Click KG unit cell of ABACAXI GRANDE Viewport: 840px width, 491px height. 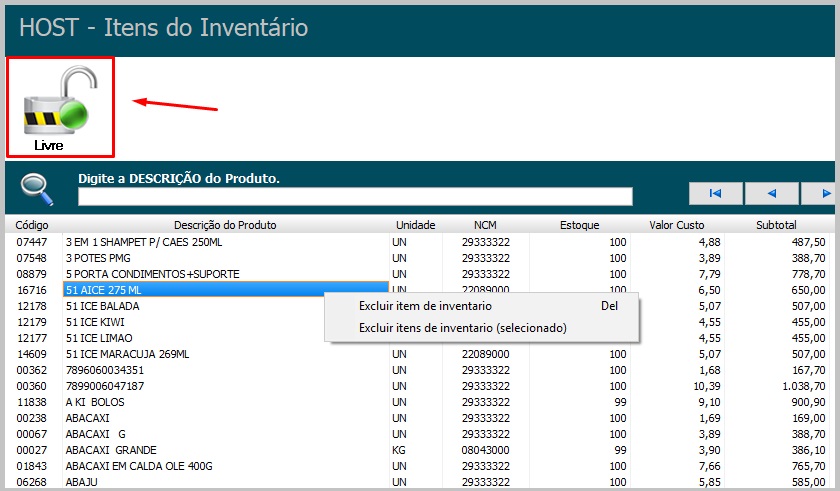pos(399,450)
